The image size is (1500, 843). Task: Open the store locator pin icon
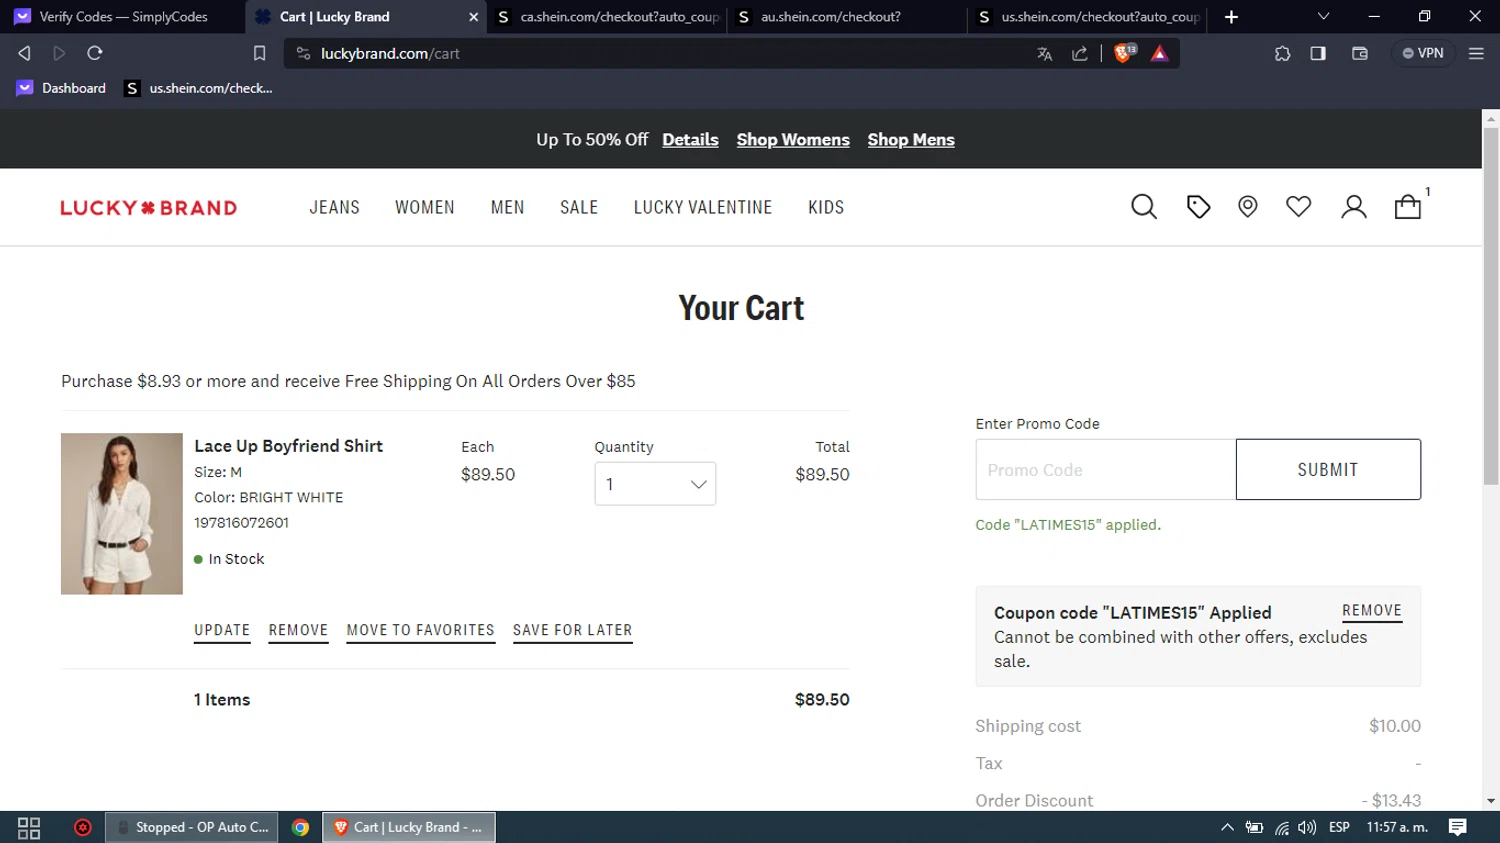click(1248, 207)
